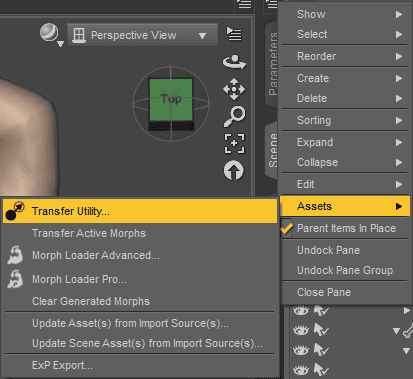The image size is (413, 379).
Task: Open the Show submenu
Action: [345, 14]
